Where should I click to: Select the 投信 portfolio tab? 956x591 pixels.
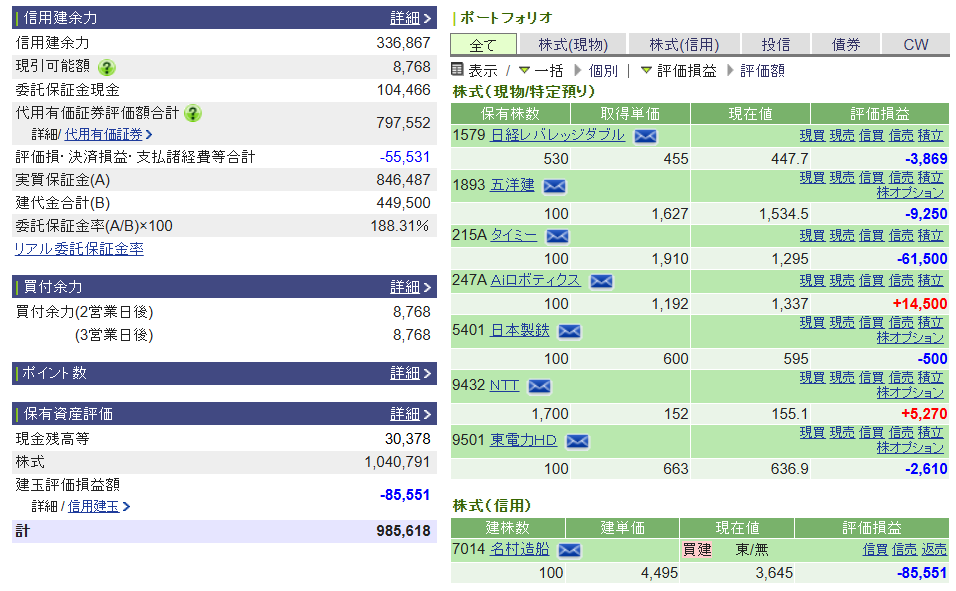(776, 44)
